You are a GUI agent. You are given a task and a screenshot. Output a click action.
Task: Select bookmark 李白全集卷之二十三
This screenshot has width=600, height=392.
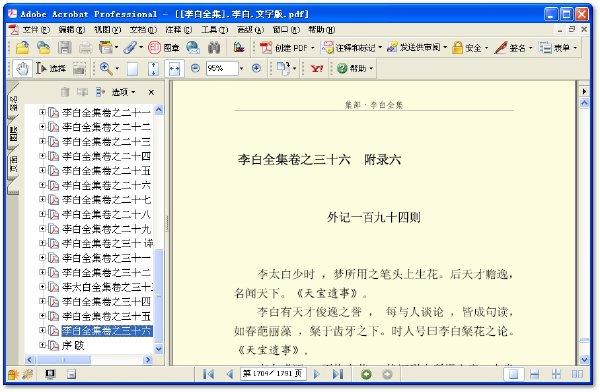pyautogui.click(x=106, y=141)
